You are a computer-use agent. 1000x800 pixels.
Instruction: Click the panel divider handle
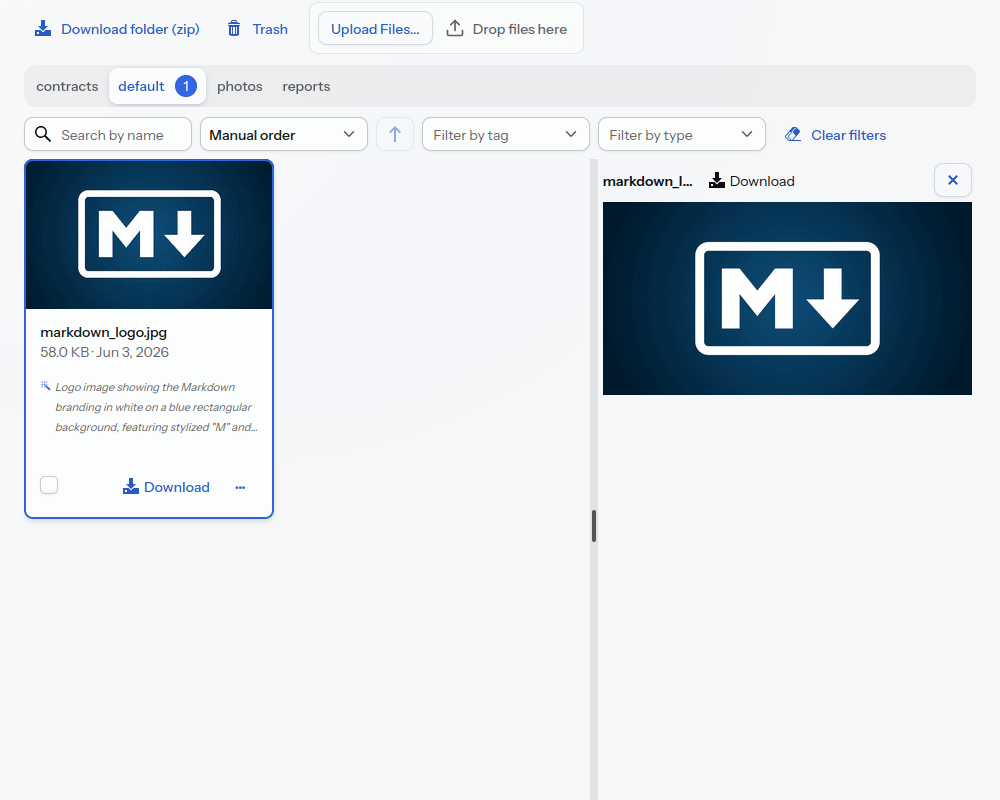click(x=594, y=526)
